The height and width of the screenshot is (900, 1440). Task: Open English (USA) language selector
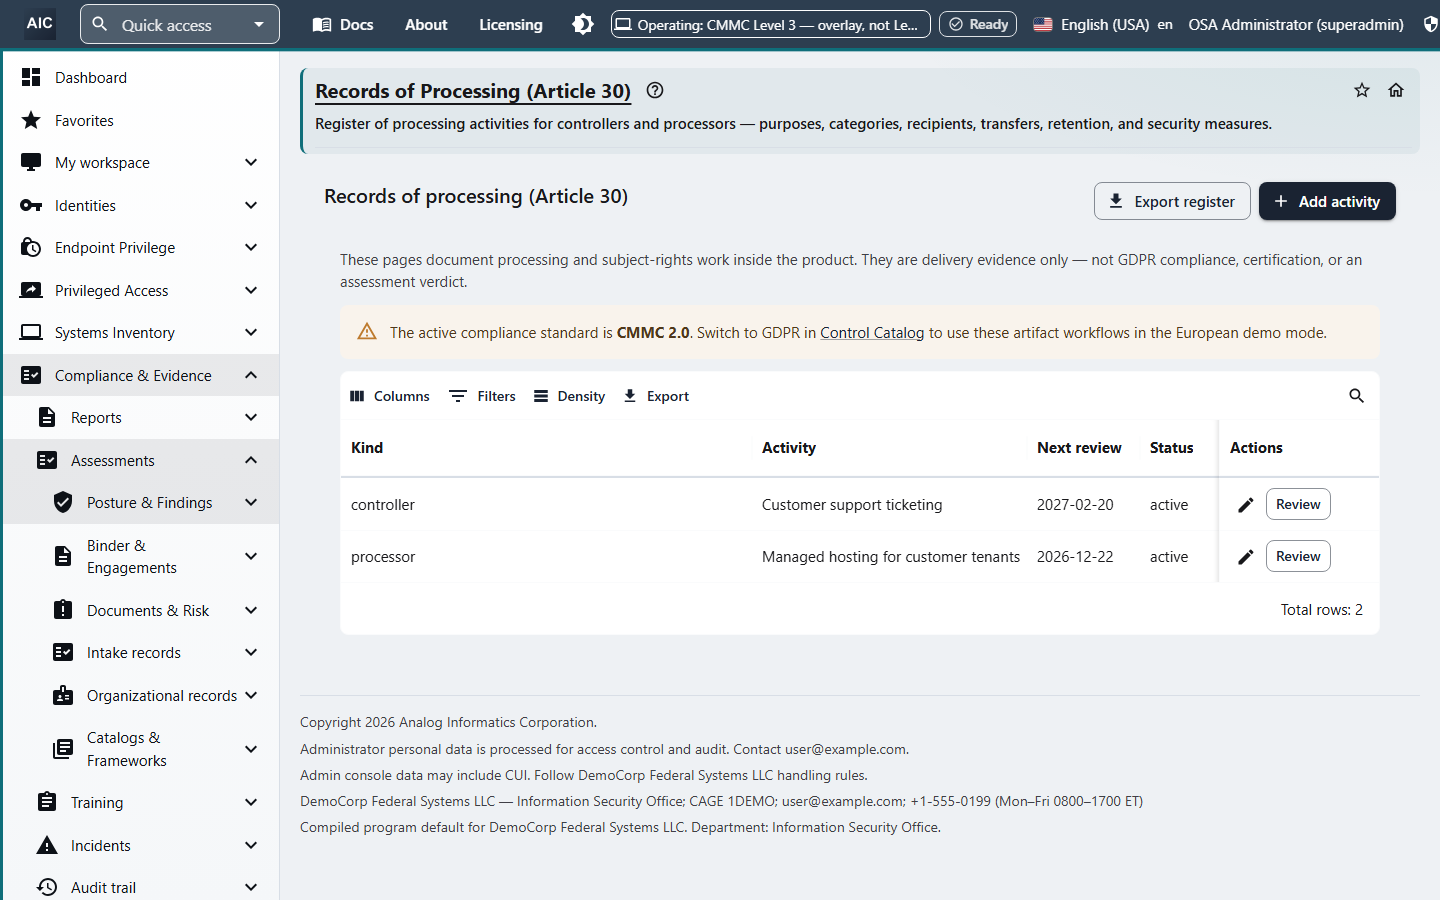coord(1102,24)
